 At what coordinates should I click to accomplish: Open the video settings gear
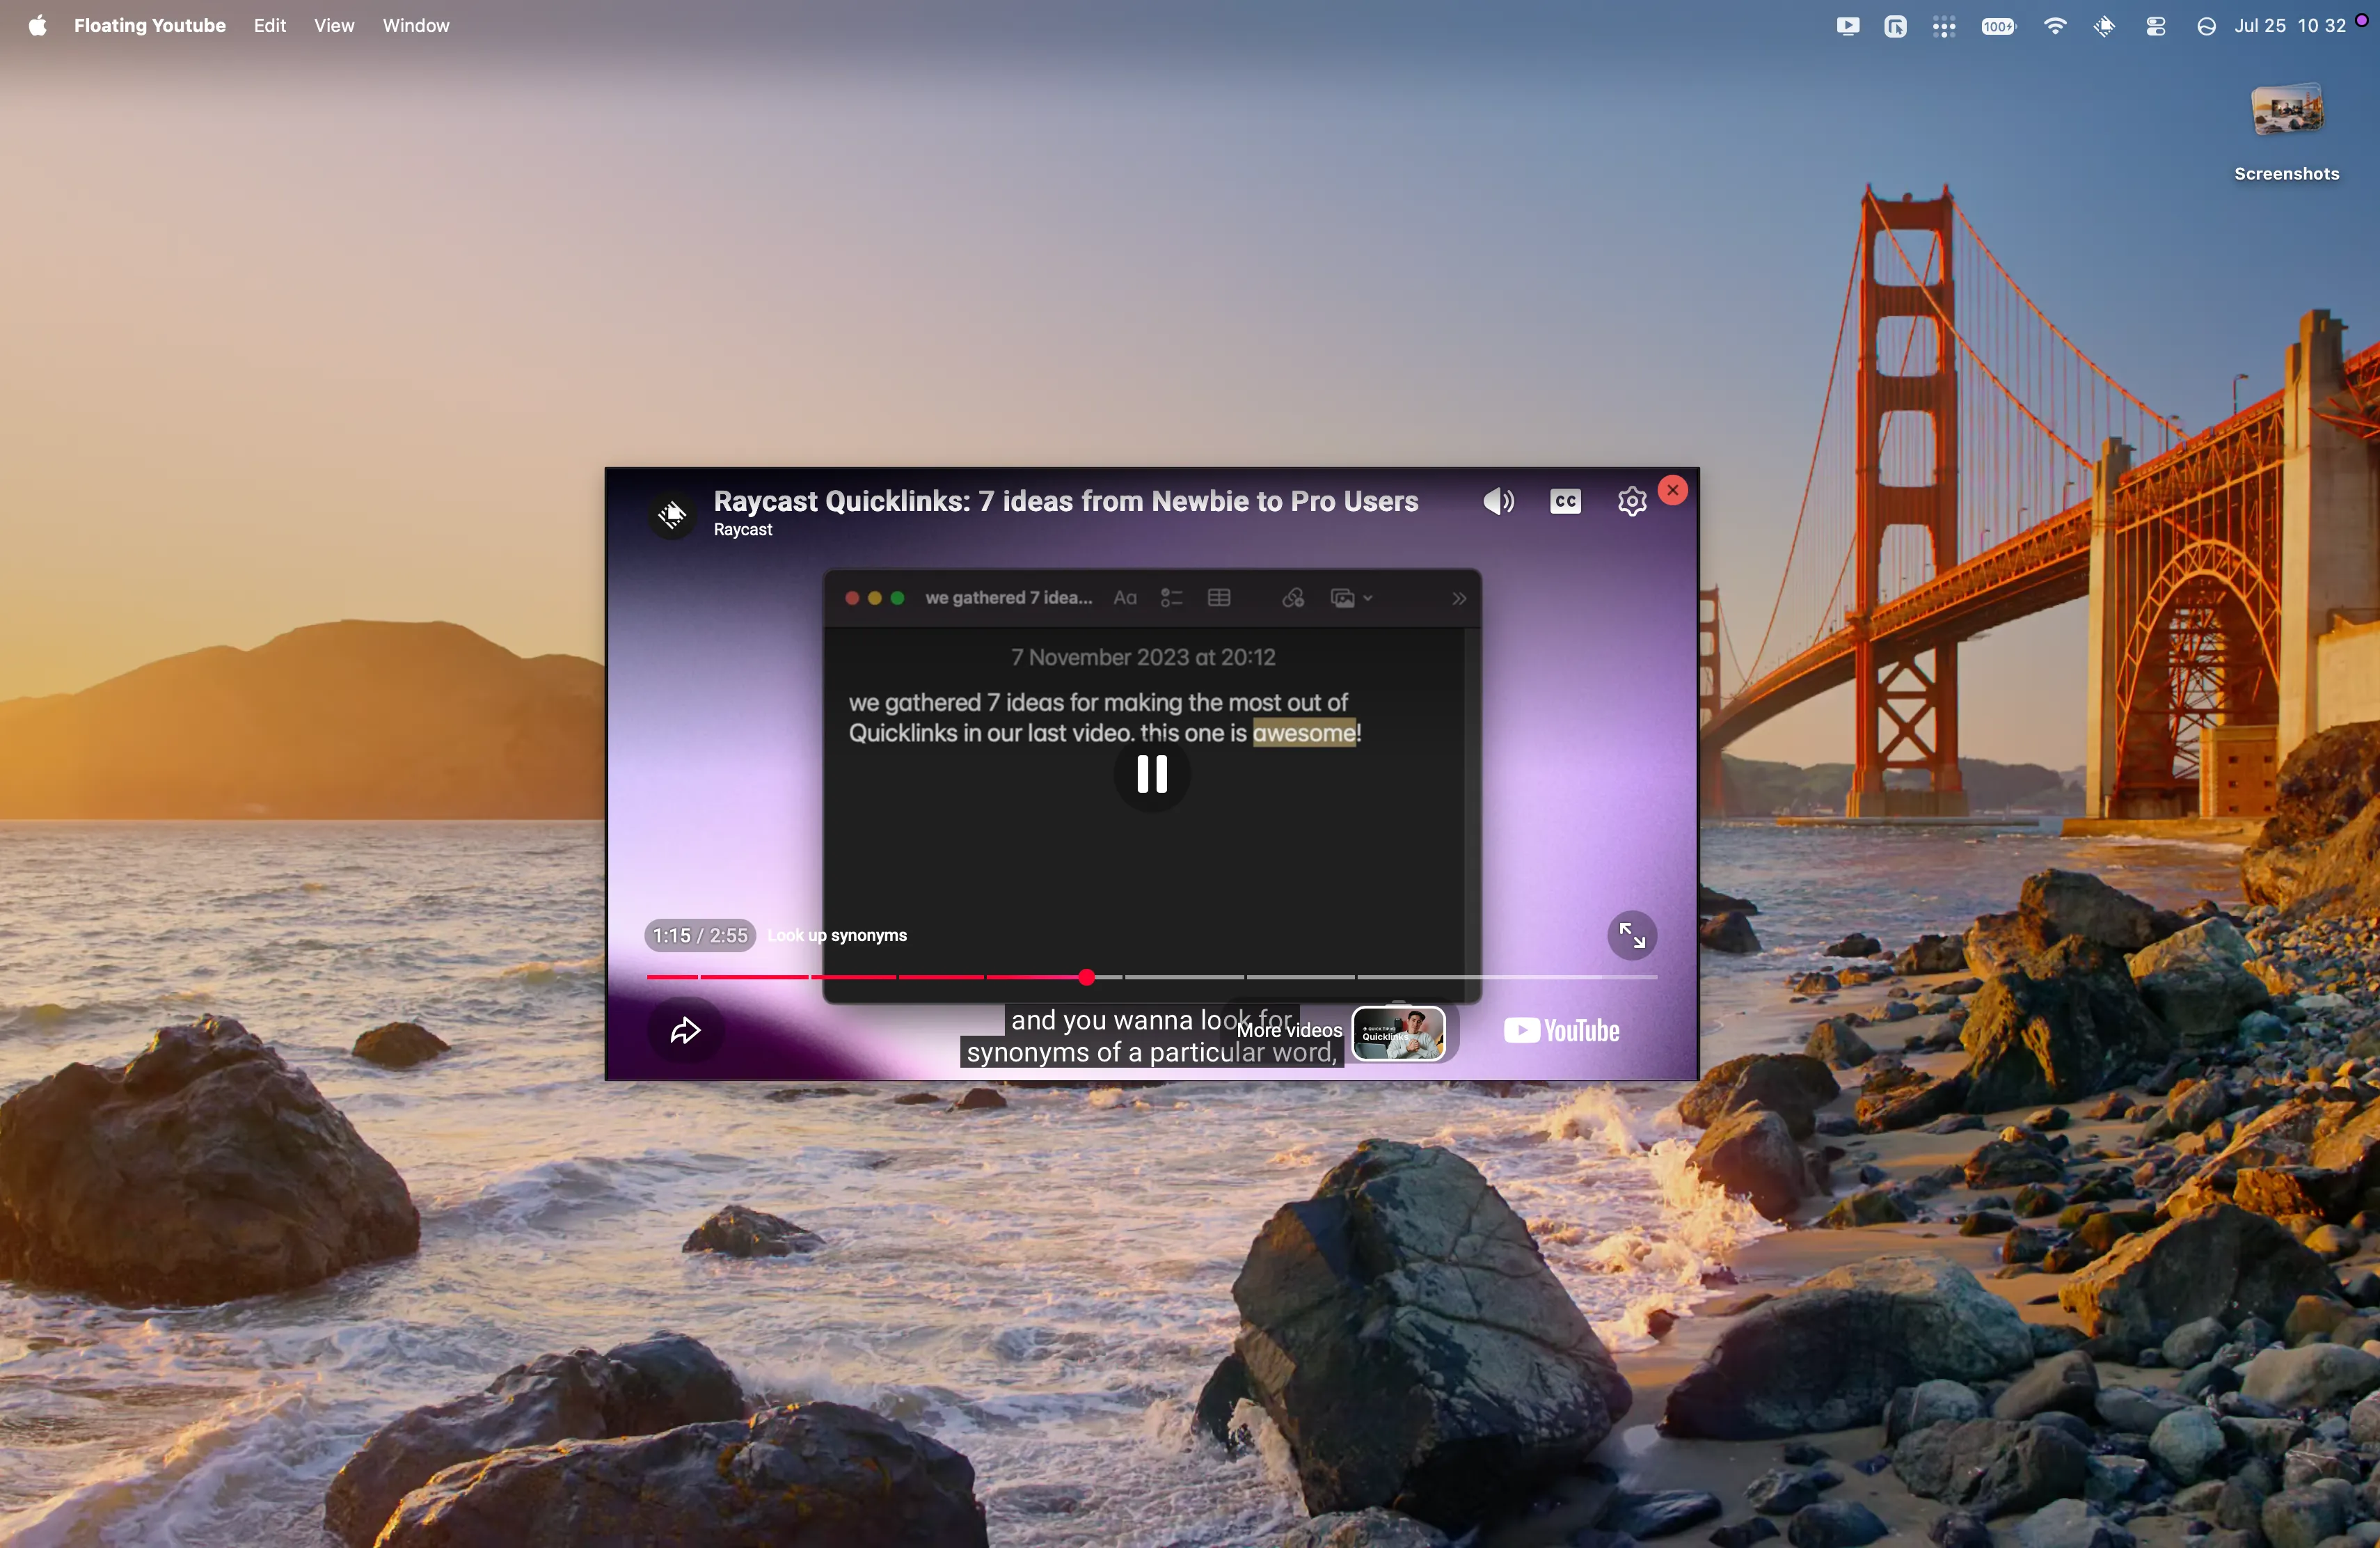pos(1632,502)
